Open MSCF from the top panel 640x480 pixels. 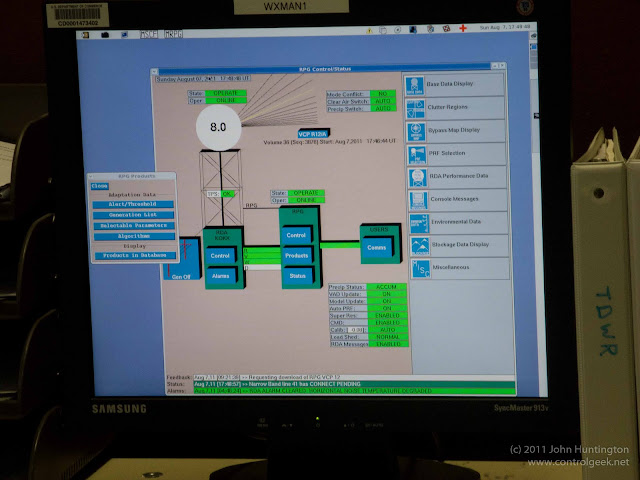coord(149,34)
